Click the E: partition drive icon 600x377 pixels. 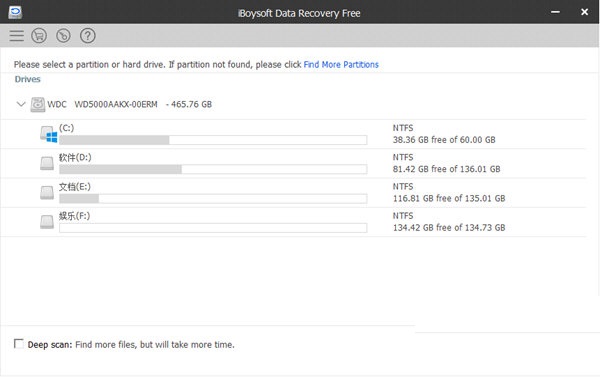pyautogui.click(x=47, y=192)
